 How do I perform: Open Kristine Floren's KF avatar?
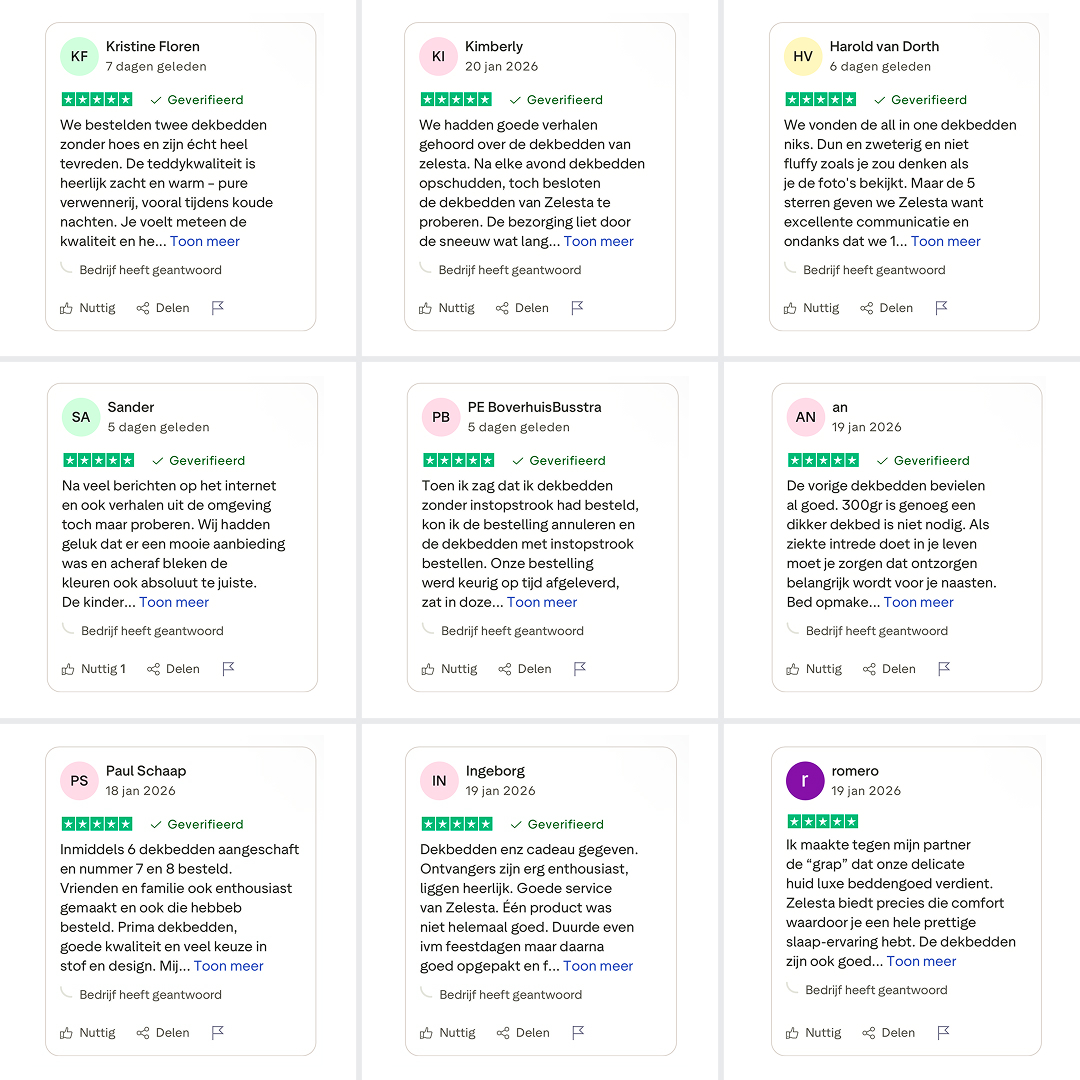pyautogui.click(x=79, y=56)
